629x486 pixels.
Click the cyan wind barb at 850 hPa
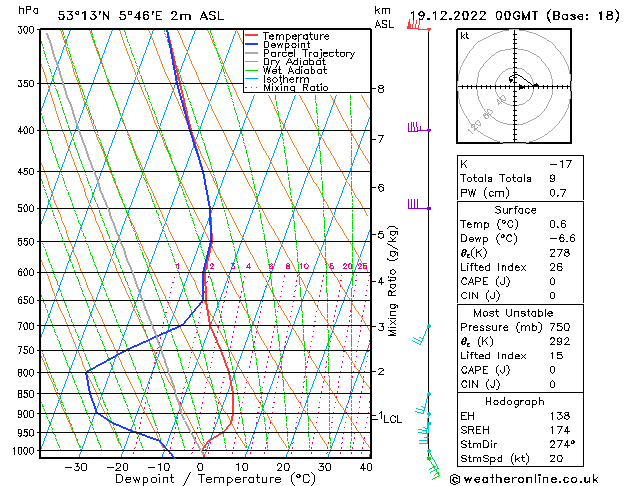422,403
